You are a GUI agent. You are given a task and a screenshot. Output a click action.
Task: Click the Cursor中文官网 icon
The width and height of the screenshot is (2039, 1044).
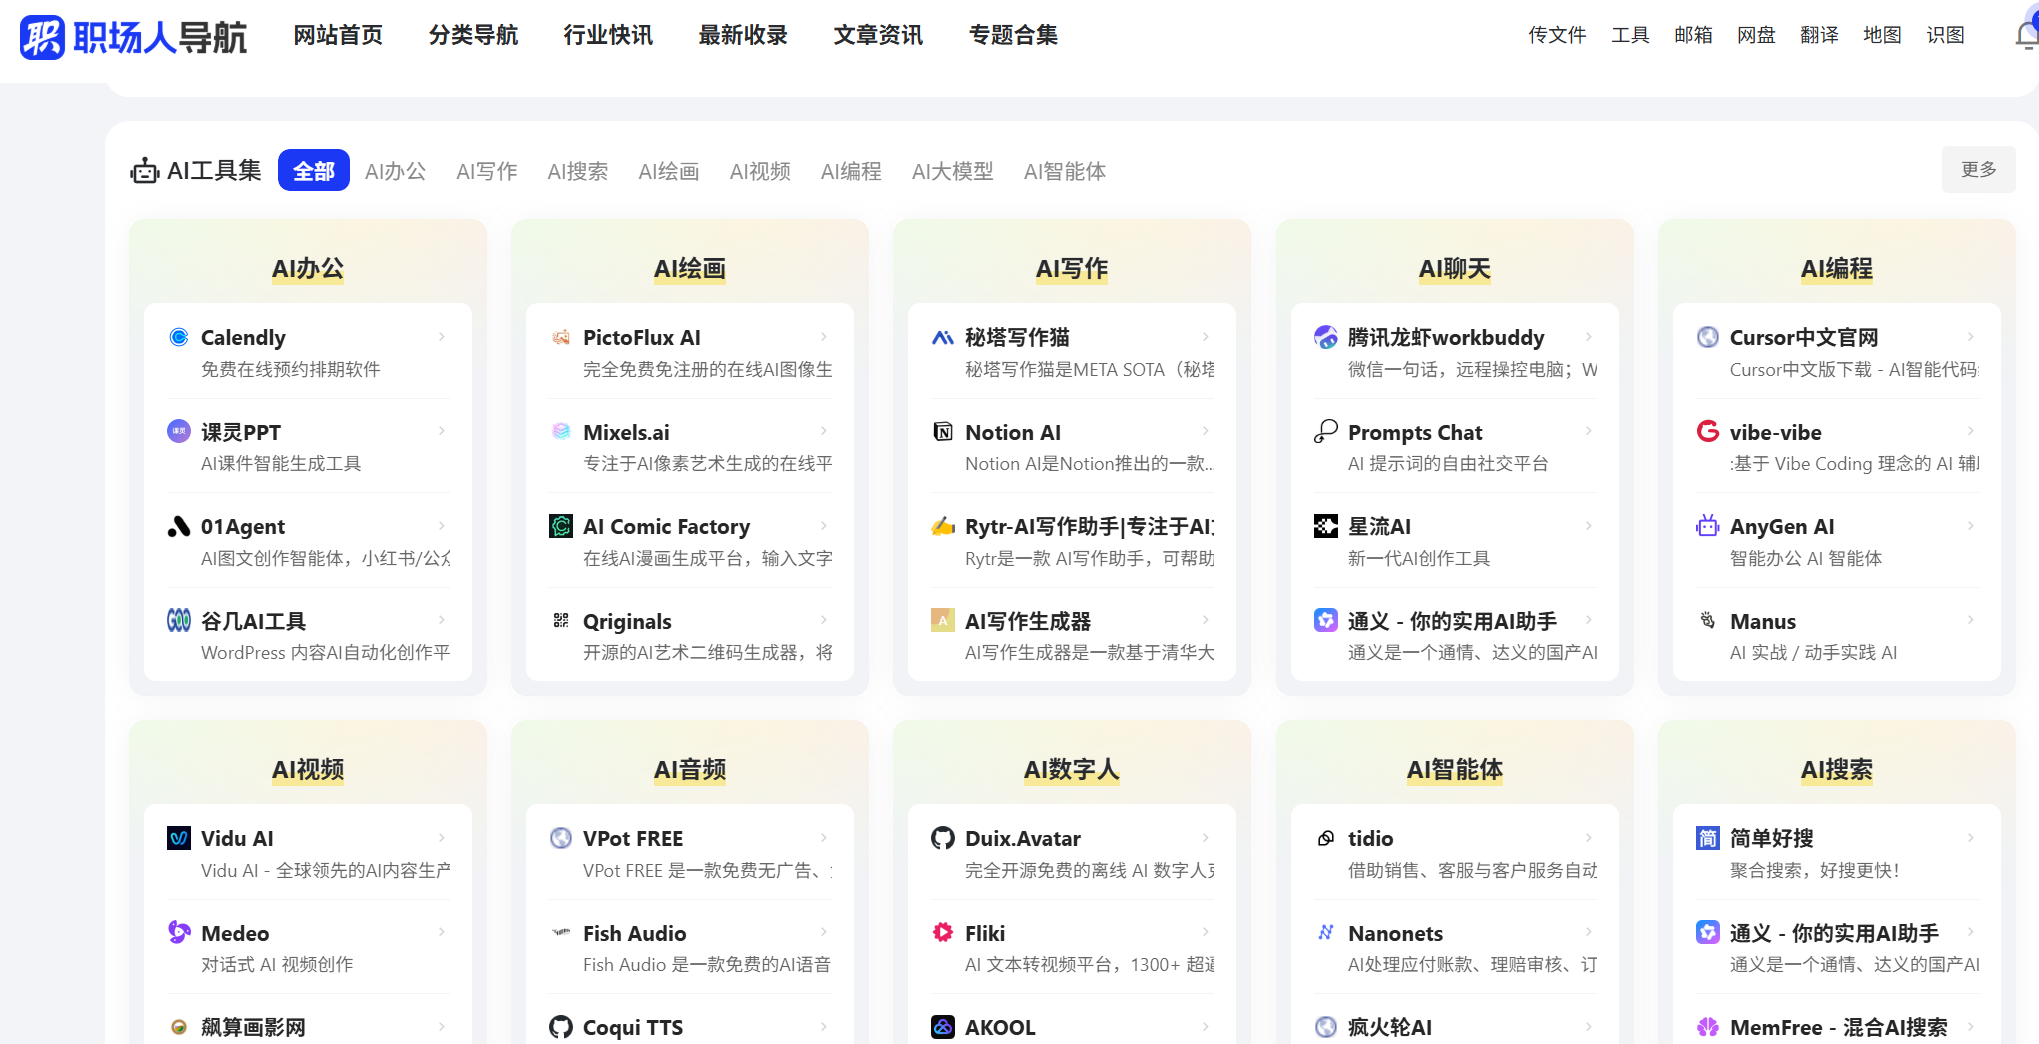1708,337
